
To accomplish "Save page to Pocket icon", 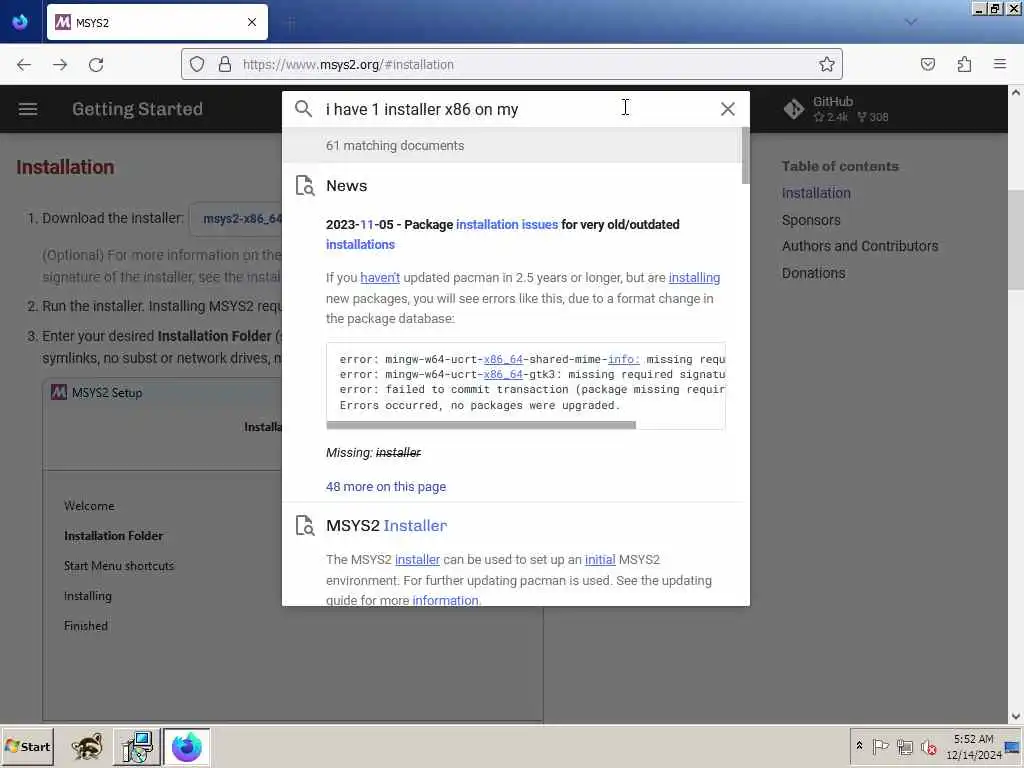I will (928, 64).
